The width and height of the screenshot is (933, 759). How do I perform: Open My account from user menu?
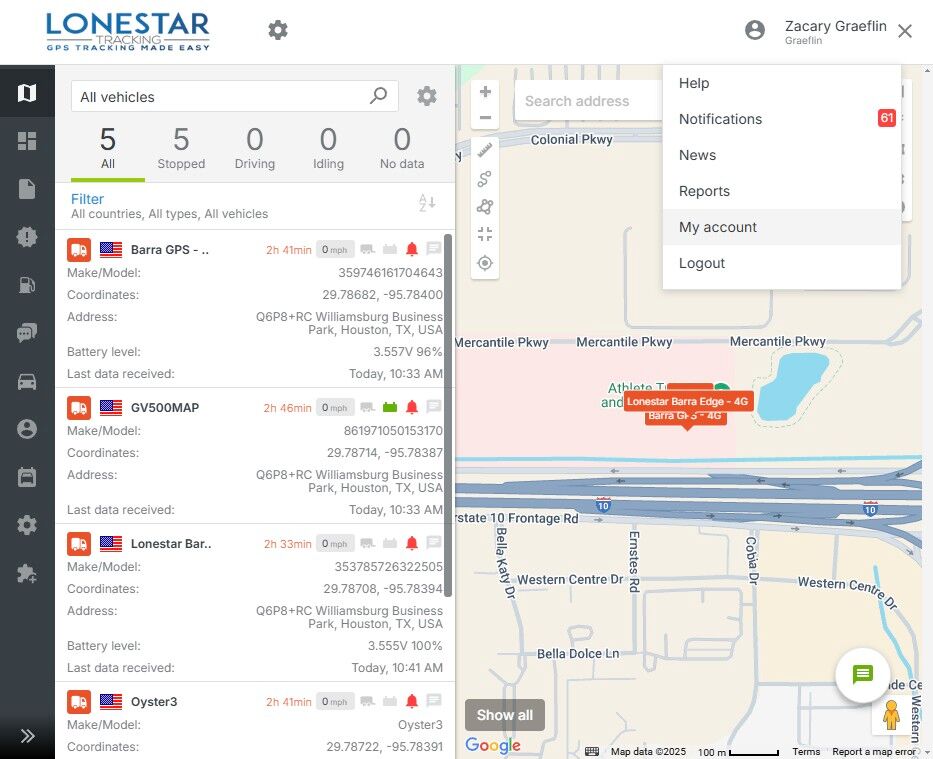[781, 227]
